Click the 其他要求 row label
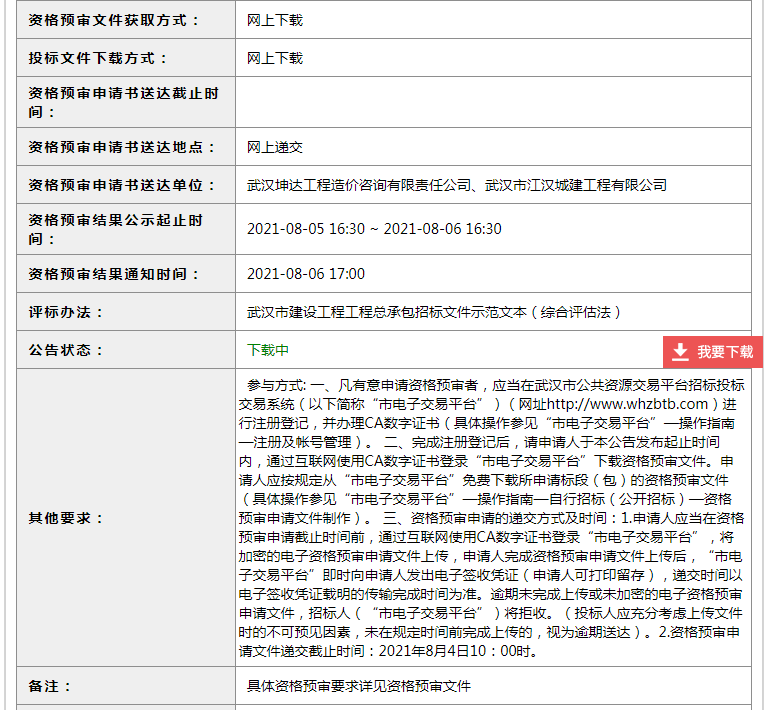Image resolution: width=770 pixels, height=710 pixels. click(66, 518)
